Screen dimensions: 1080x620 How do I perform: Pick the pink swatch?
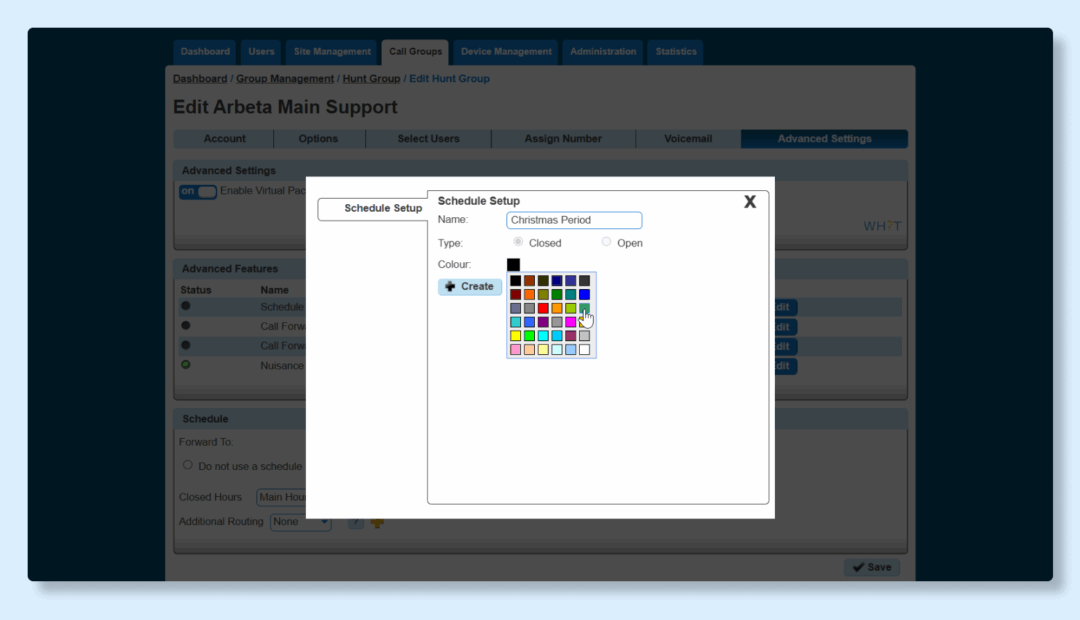point(515,349)
